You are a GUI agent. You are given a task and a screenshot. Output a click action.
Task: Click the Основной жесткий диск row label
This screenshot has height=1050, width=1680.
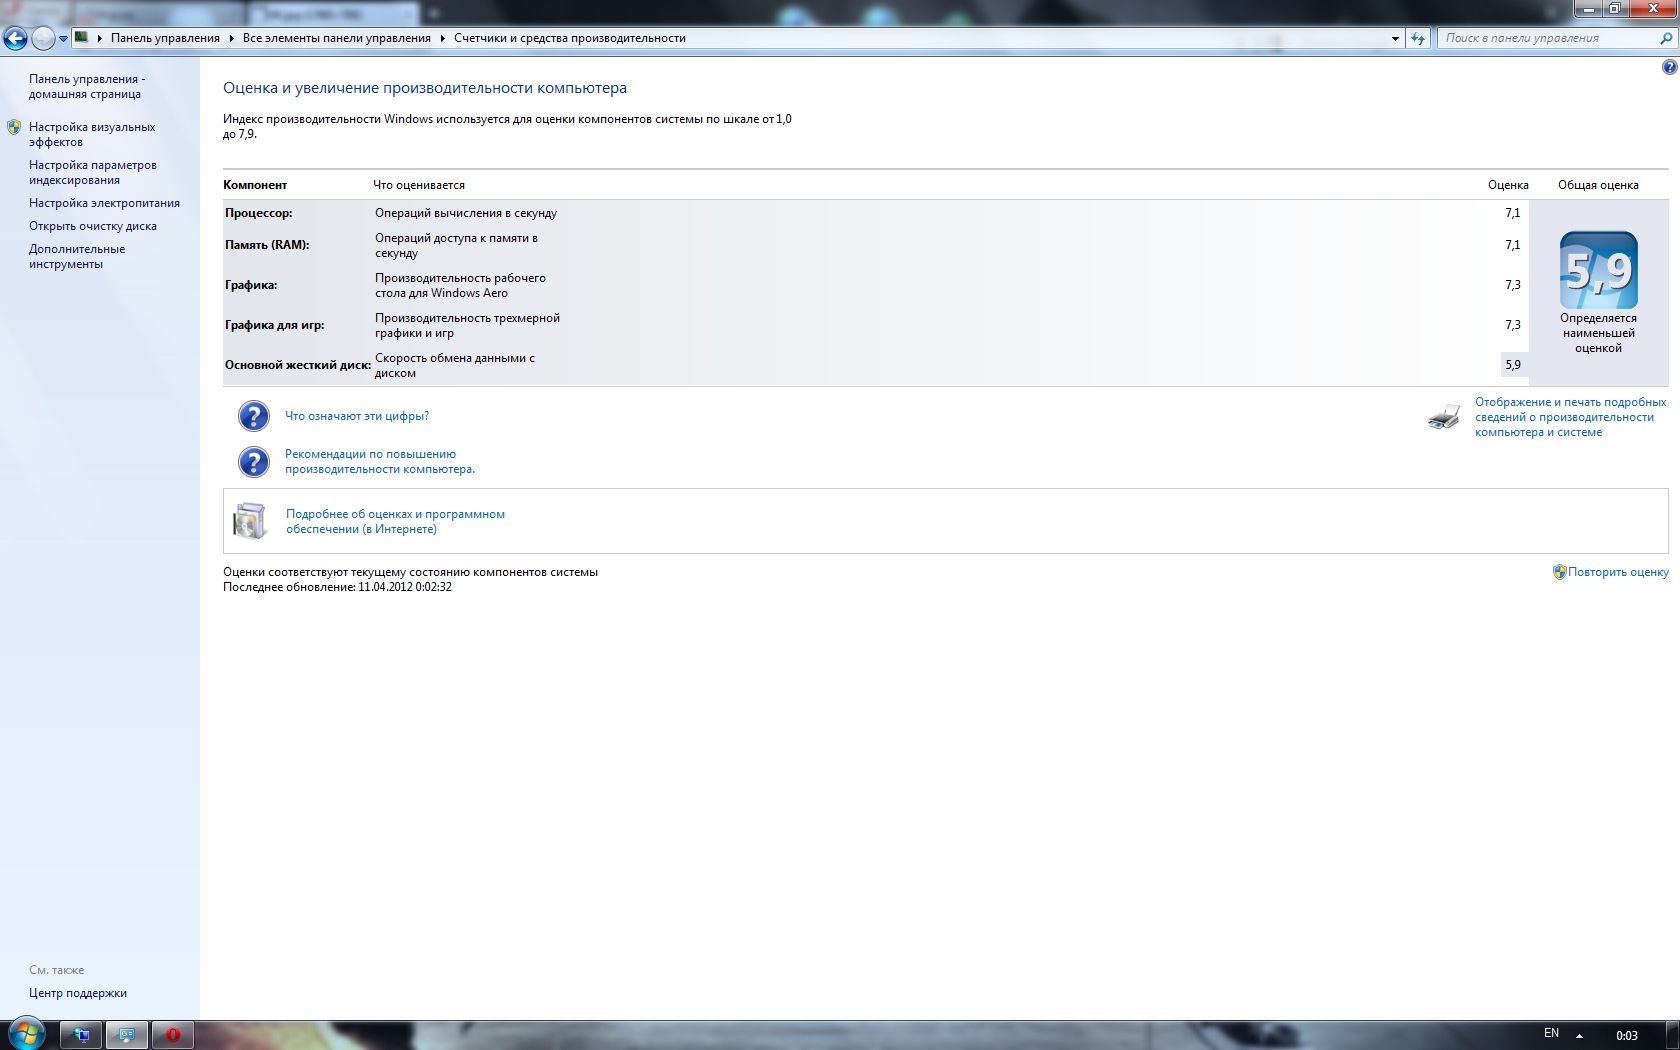298,365
